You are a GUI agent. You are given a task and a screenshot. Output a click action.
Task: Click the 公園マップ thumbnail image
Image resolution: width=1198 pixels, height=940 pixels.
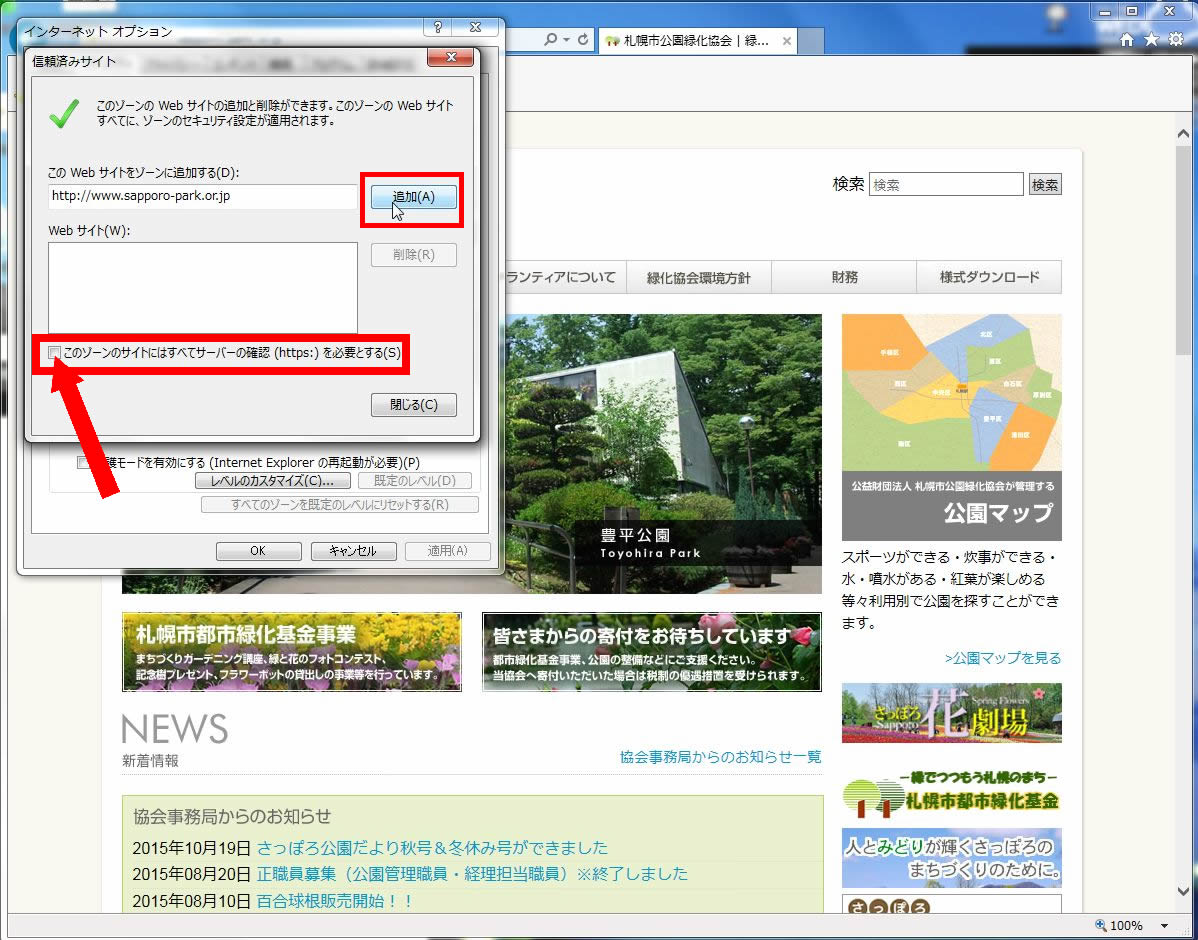coord(951,427)
